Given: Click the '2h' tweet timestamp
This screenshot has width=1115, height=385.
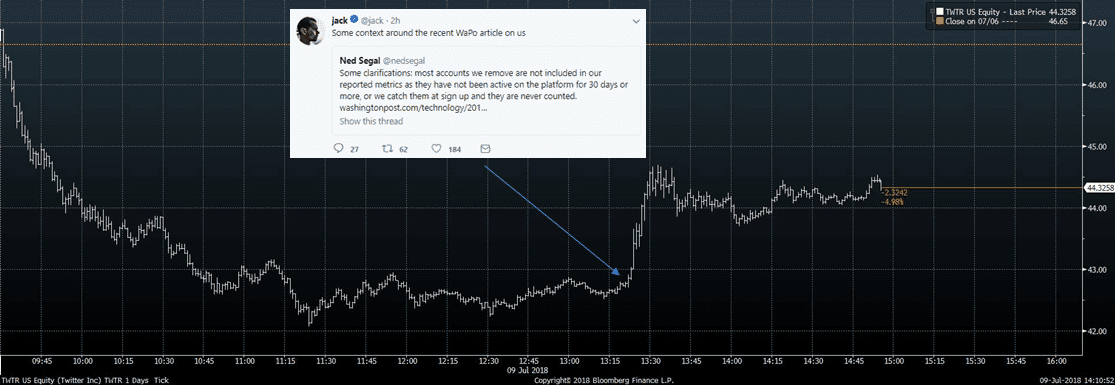Looking at the screenshot, I should 395,20.
